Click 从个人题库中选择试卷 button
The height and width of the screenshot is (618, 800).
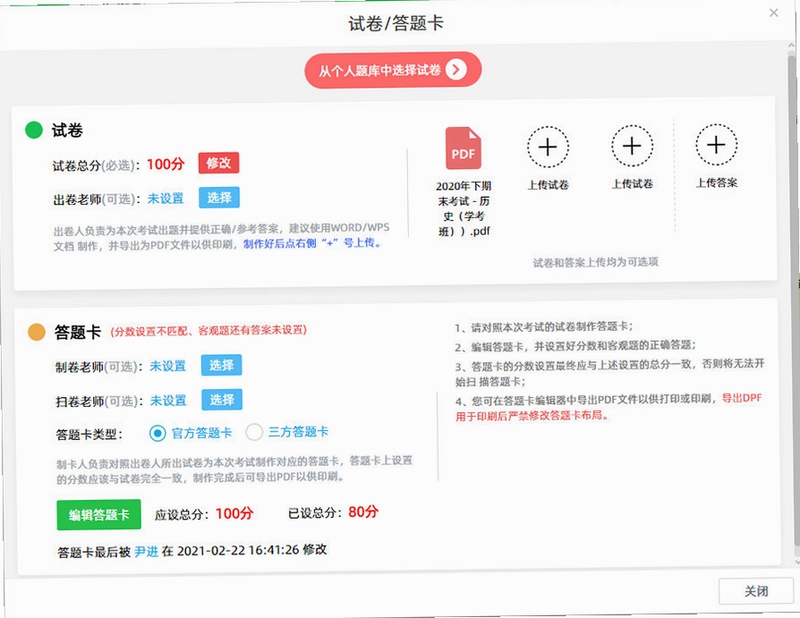(393, 70)
